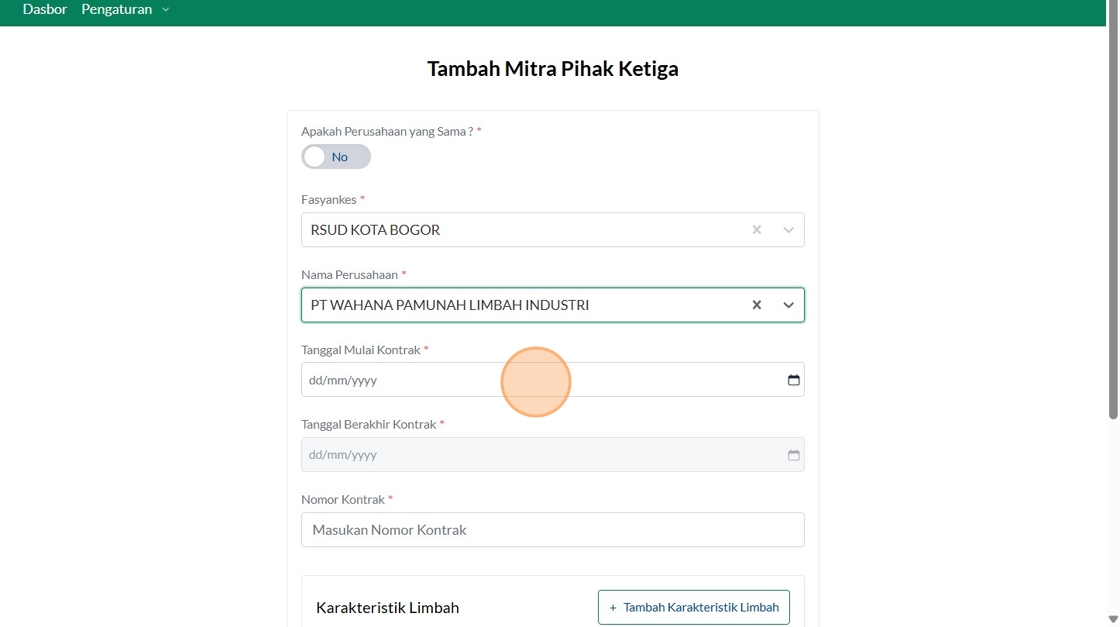Click the Tanggal Mulai Kontrak date field
1120x627 pixels.
click(553, 380)
